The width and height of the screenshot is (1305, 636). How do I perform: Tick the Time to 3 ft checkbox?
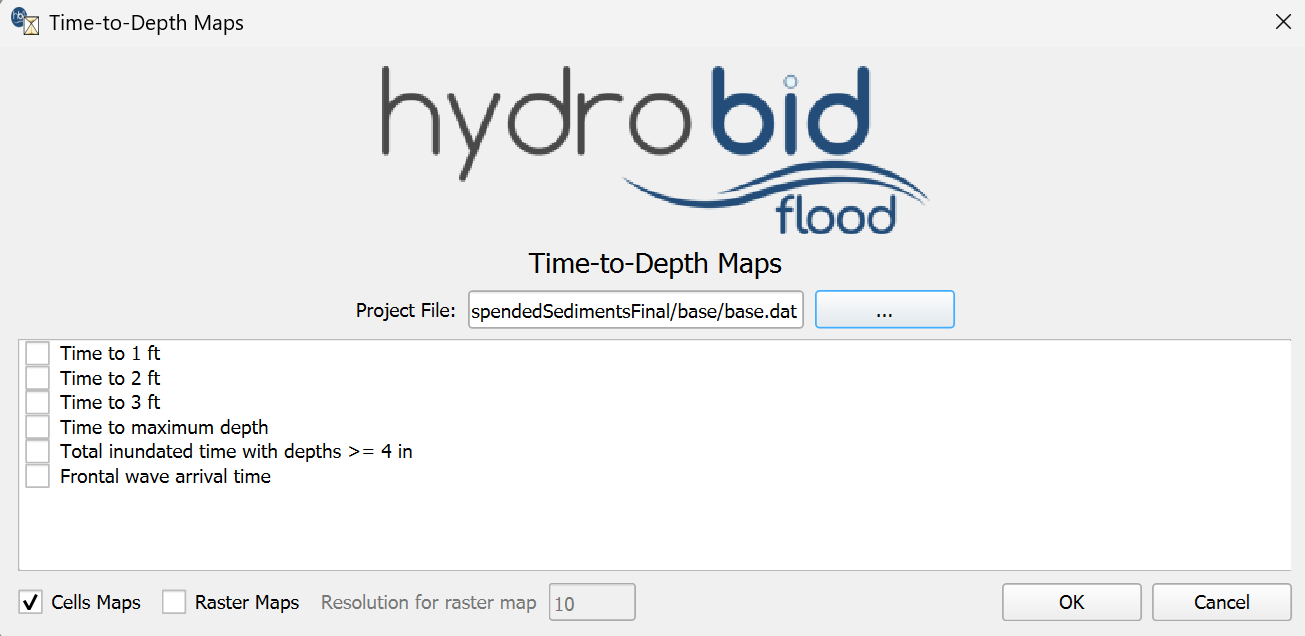tap(38, 402)
